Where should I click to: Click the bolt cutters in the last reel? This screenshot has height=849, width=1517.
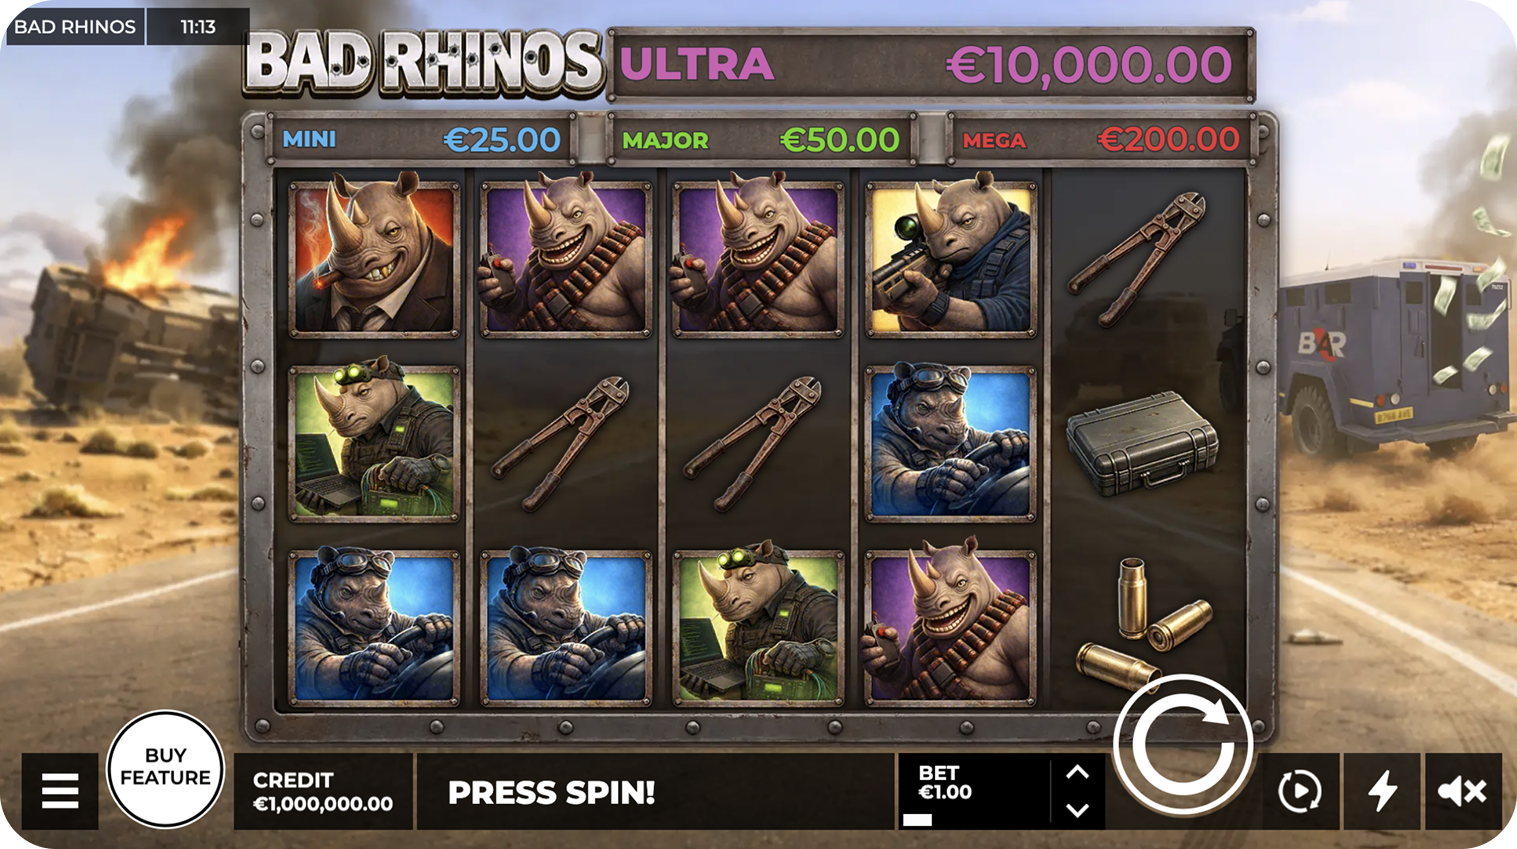(x=1138, y=259)
